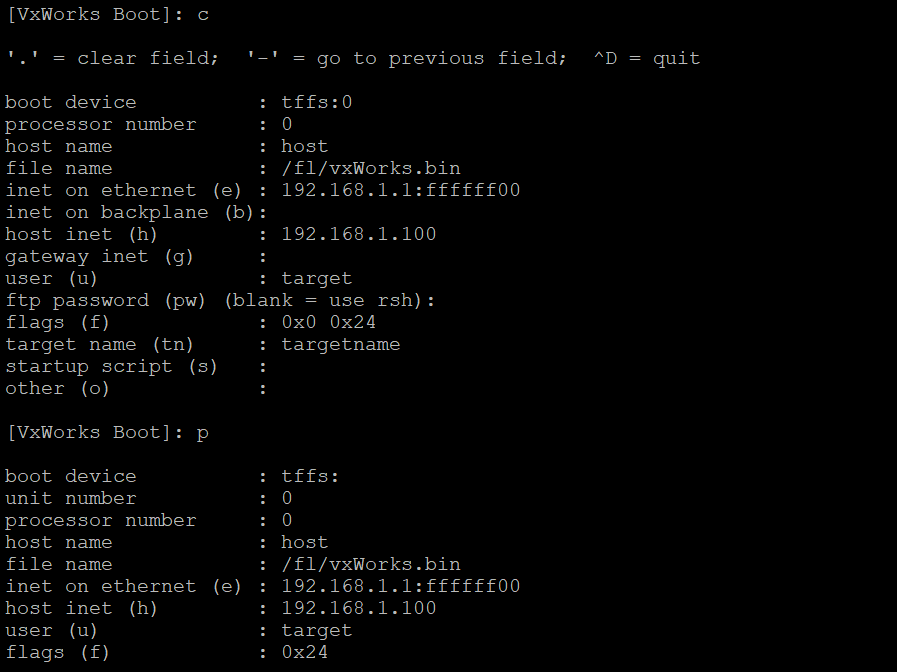Screen dimensions: 897x672
Task: Select the value "targetname"
Action: point(341,344)
